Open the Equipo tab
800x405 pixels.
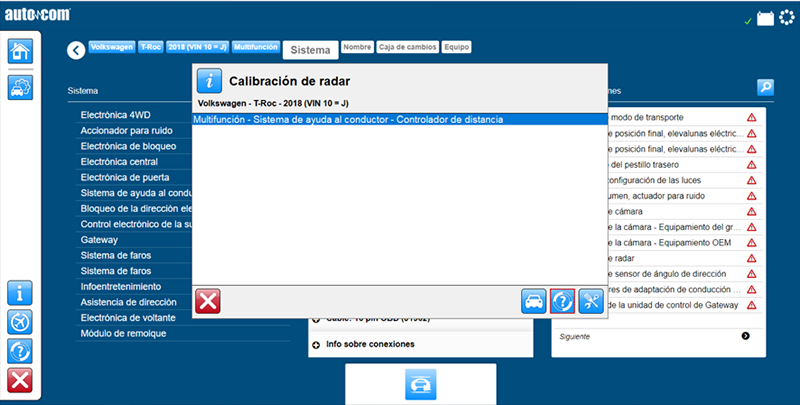456,47
